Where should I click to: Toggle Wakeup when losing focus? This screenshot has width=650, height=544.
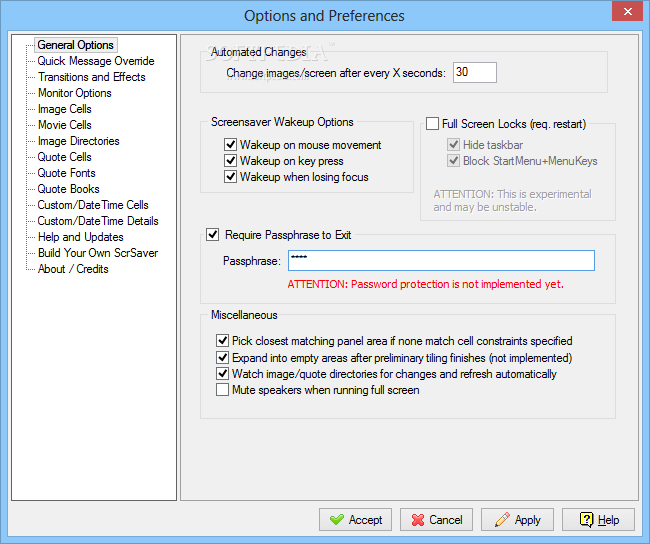[x=230, y=177]
